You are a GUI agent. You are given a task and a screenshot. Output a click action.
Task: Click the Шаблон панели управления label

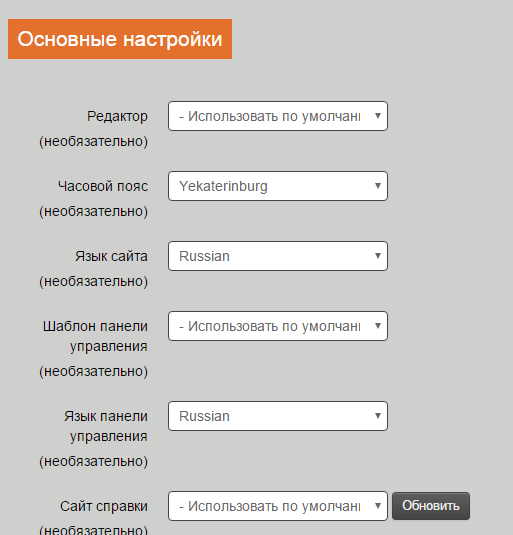(95, 336)
